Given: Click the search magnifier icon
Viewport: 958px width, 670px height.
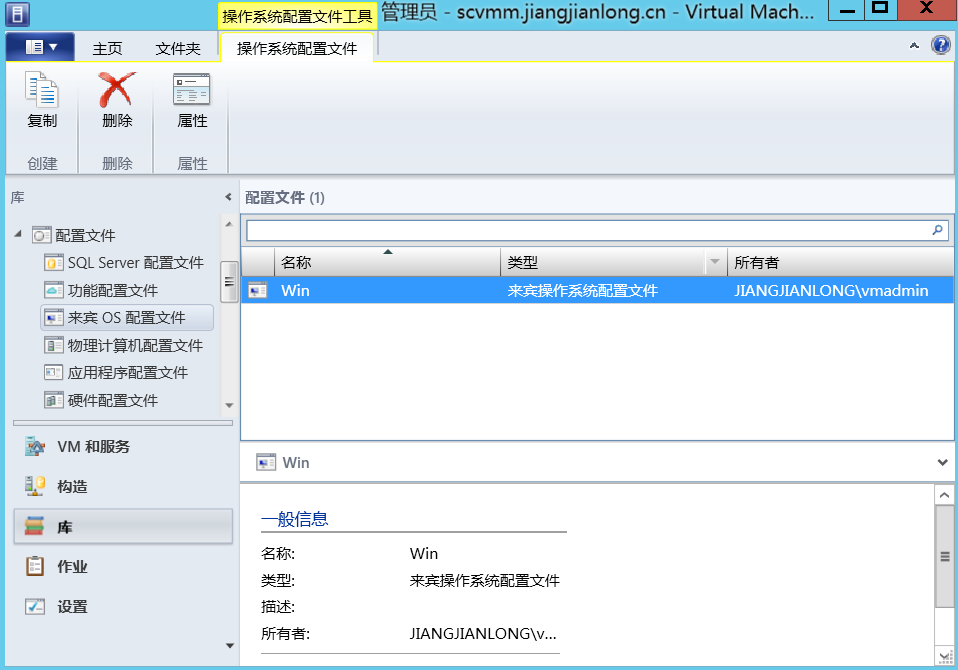Looking at the screenshot, I should 937,230.
